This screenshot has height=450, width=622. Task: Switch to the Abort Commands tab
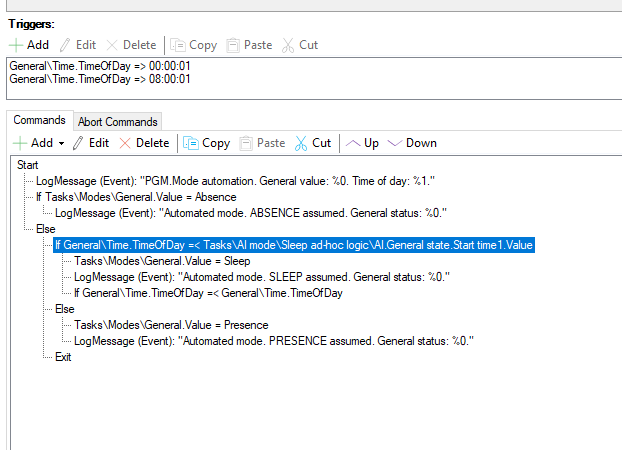(x=118, y=121)
